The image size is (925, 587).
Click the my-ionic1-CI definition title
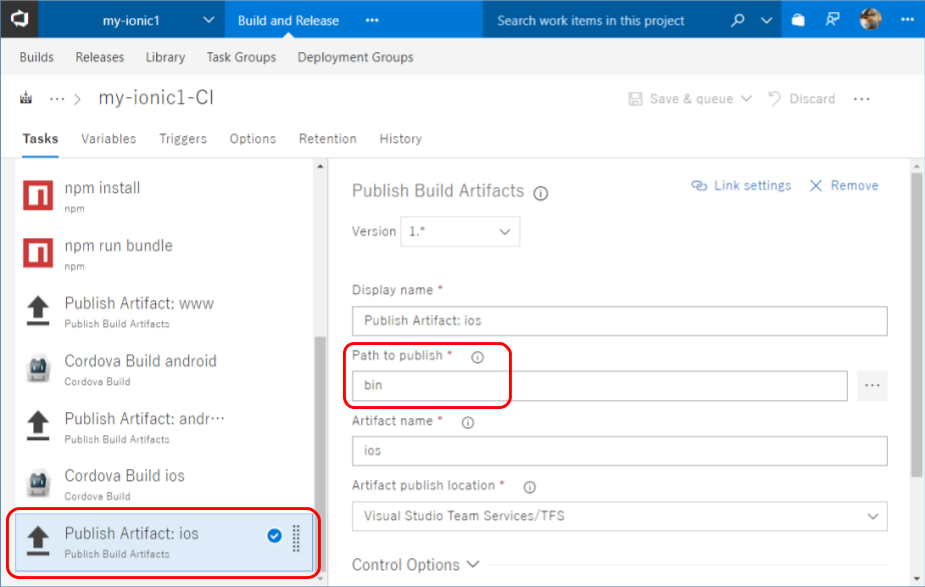point(156,97)
